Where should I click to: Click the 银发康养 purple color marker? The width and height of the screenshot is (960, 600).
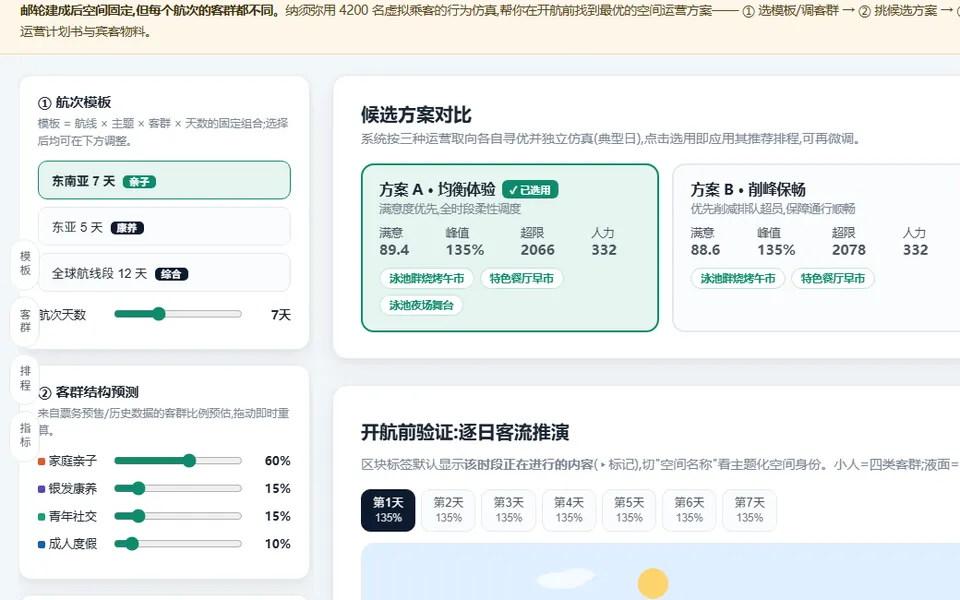42,489
